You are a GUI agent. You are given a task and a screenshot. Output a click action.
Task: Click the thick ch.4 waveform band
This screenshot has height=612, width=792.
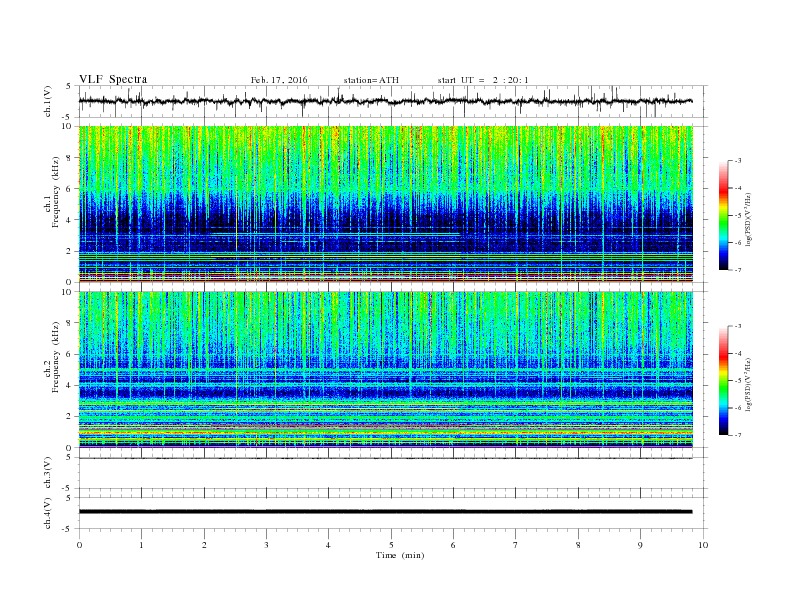(x=385, y=512)
